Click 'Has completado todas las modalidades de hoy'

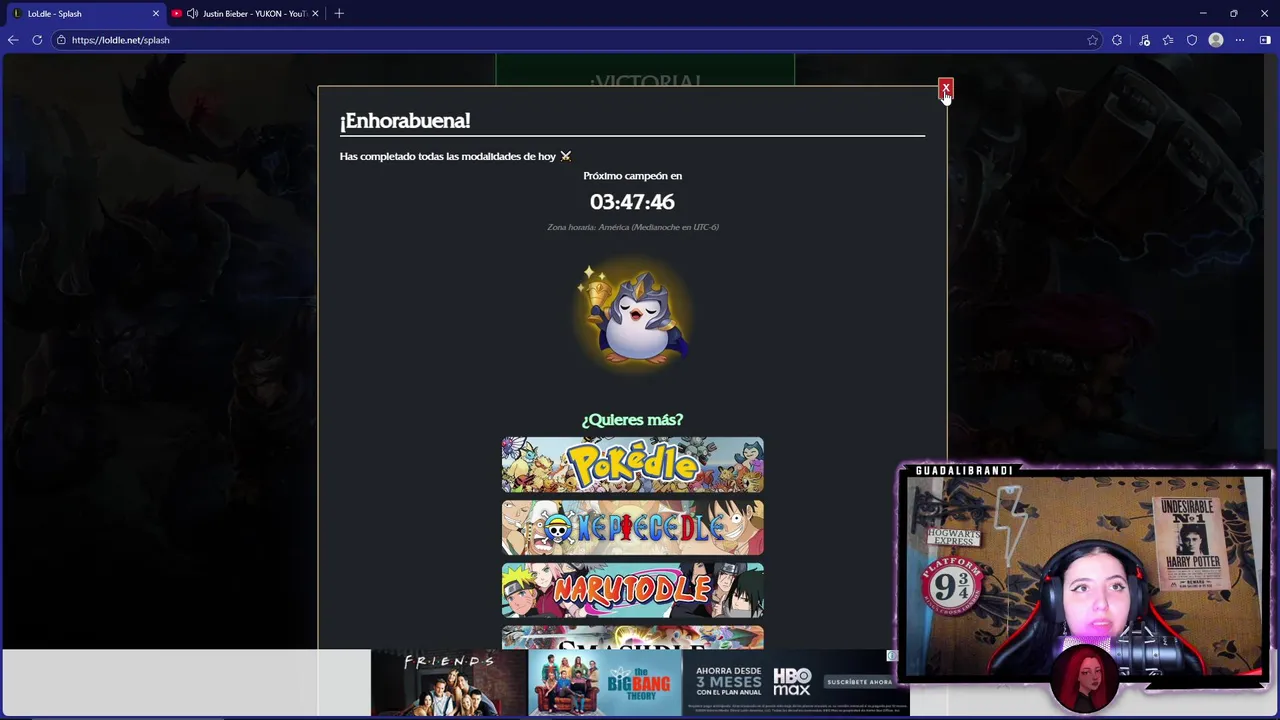pyautogui.click(x=447, y=156)
